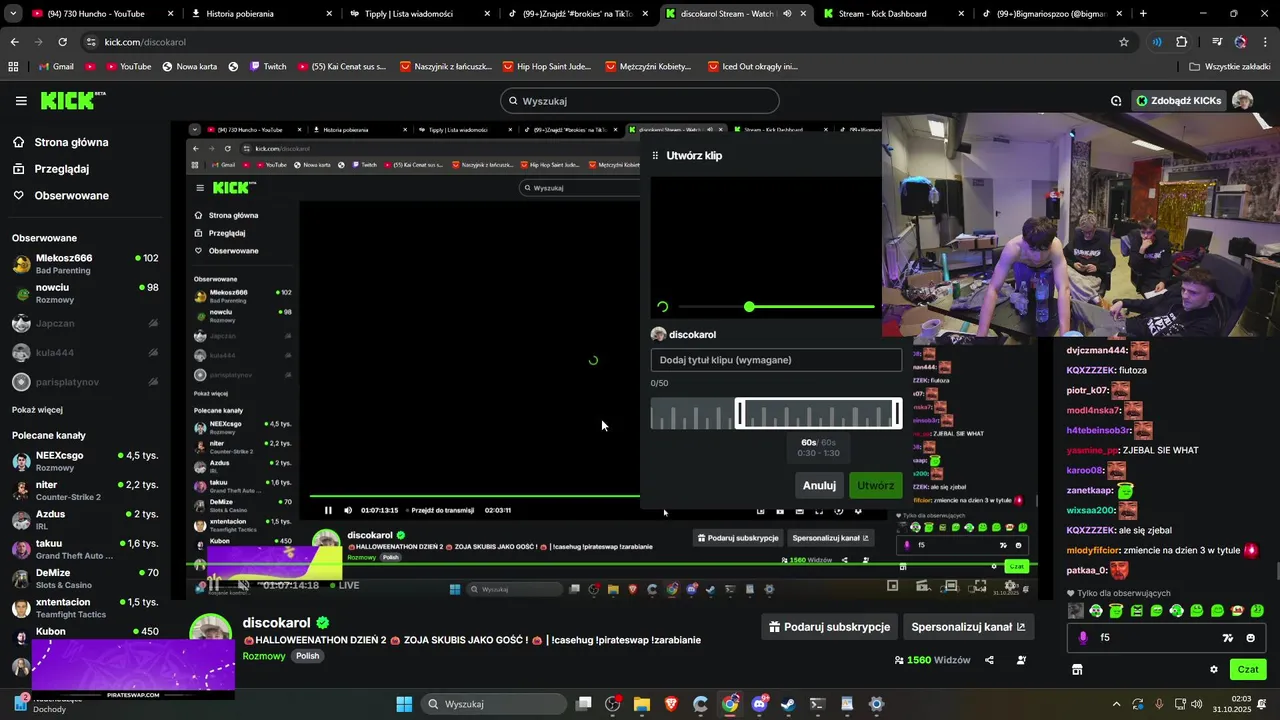This screenshot has height=720, width=1280.
Task: Open the player settings gear icon
Action: (x=1010, y=584)
